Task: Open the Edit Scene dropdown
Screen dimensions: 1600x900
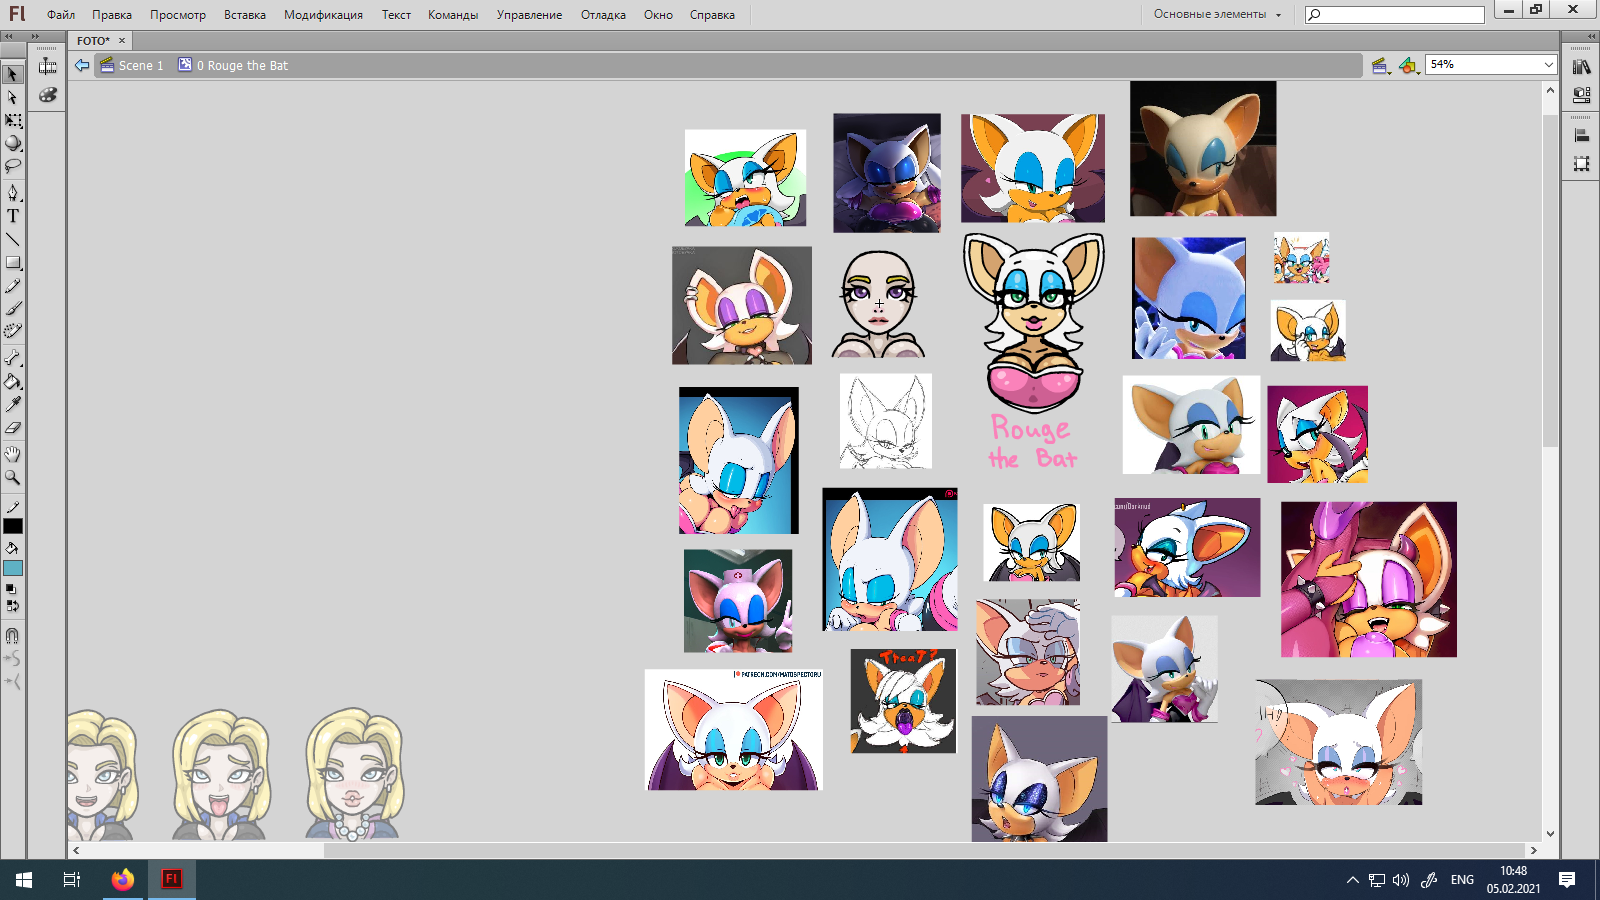Action: pos(1382,66)
